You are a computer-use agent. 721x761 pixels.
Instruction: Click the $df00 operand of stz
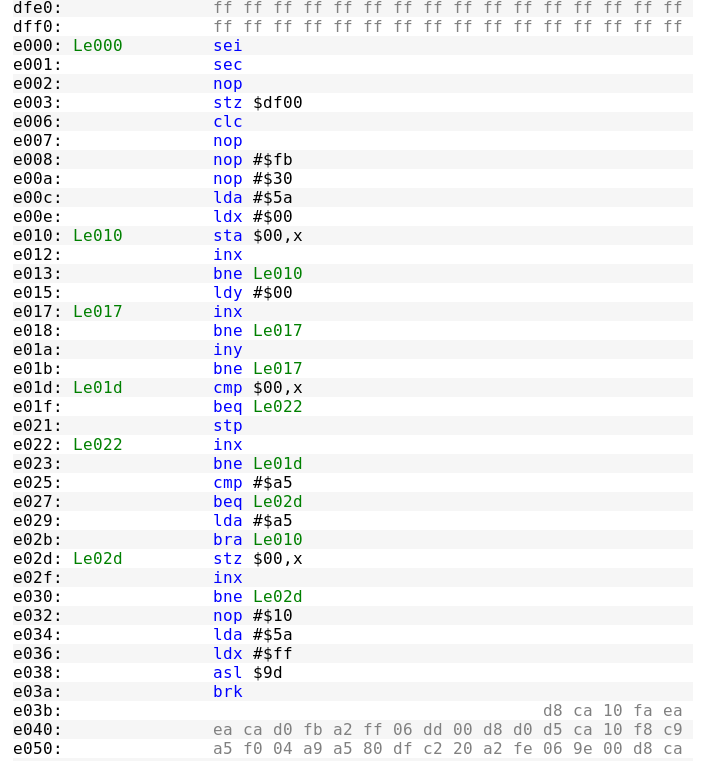pos(277,102)
